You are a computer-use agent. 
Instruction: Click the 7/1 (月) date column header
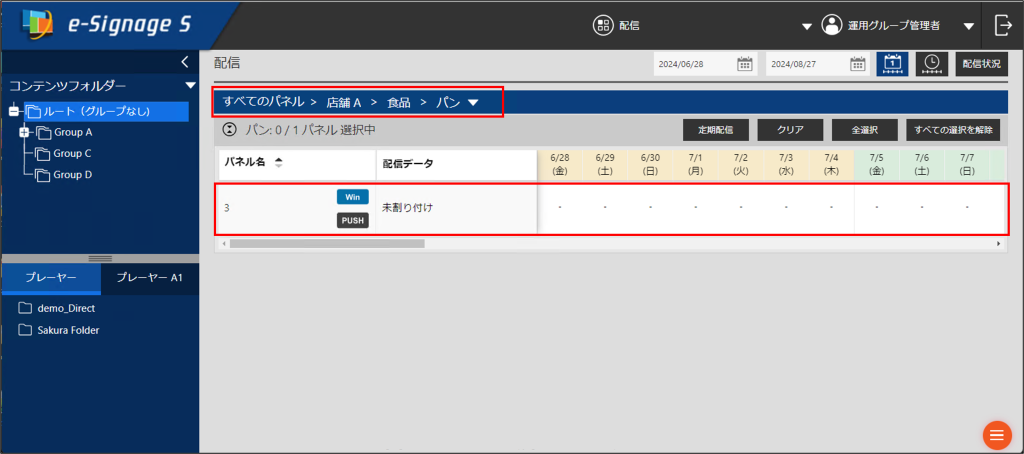click(x=696, y=165)
